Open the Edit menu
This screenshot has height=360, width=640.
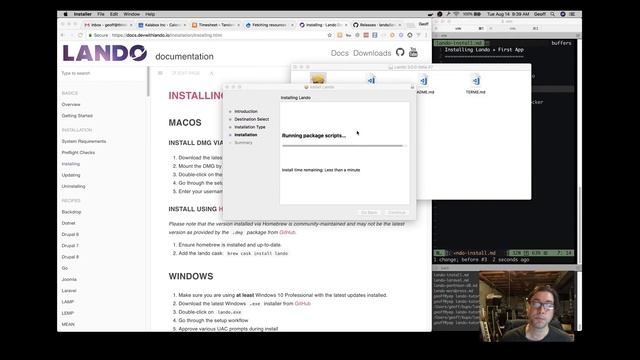pos(114,14)
